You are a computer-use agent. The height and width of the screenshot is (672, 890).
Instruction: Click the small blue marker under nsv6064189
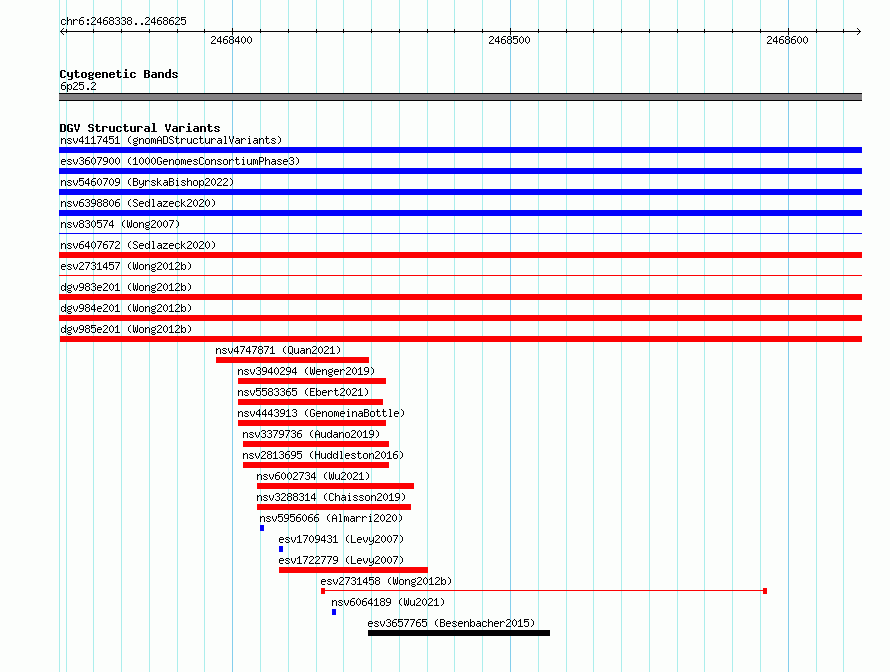(x=334, y=612)
